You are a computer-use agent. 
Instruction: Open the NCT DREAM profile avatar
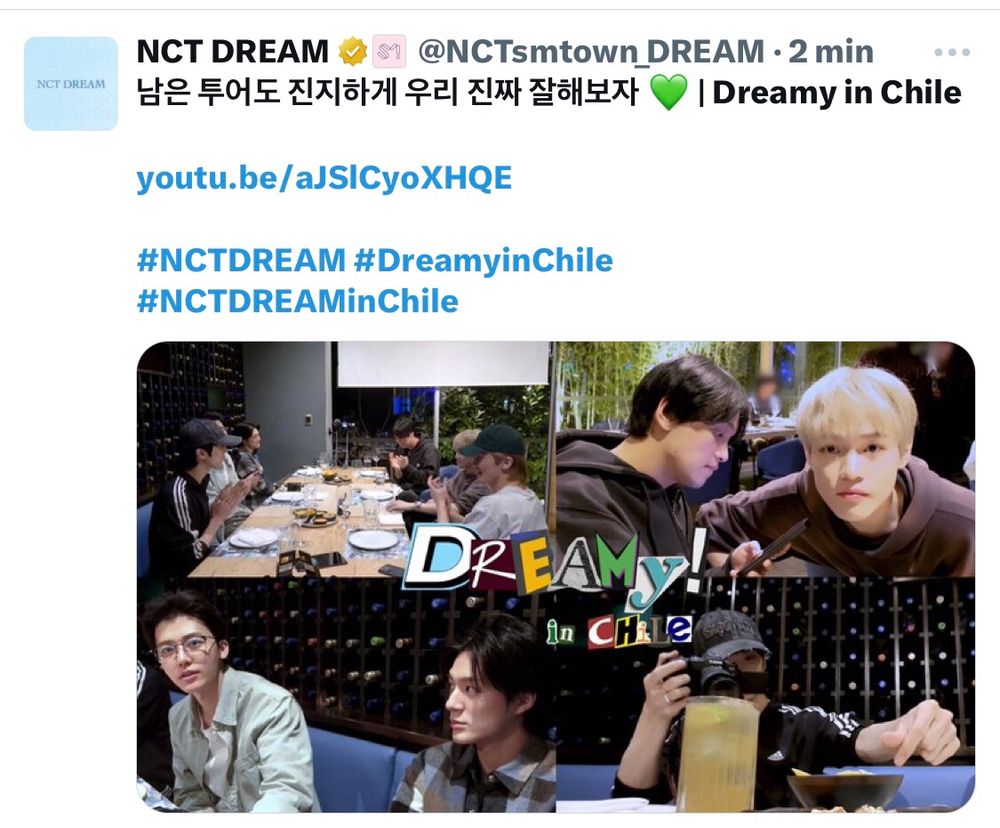point(71,84)
